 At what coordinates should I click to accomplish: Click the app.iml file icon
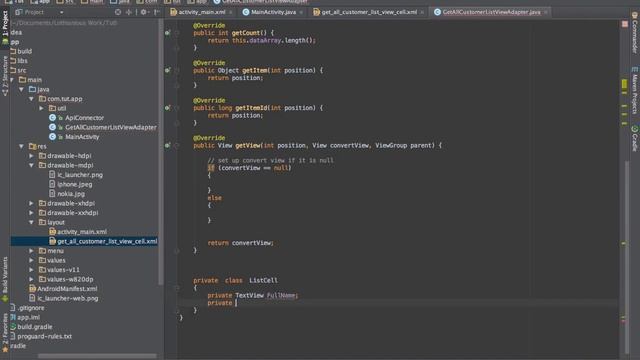coord(13,317)
